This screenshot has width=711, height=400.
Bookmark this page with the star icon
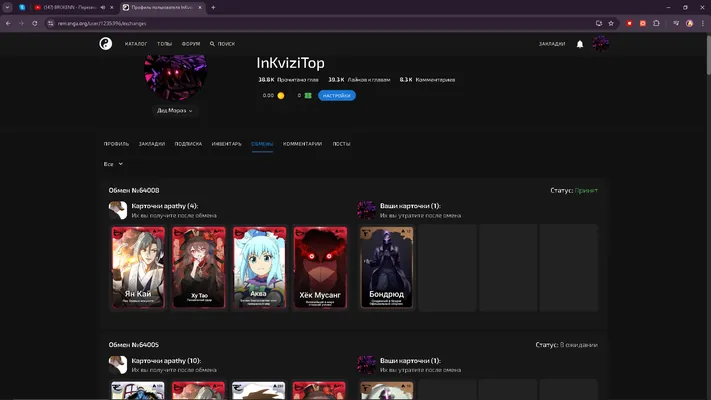click(611, 23)
